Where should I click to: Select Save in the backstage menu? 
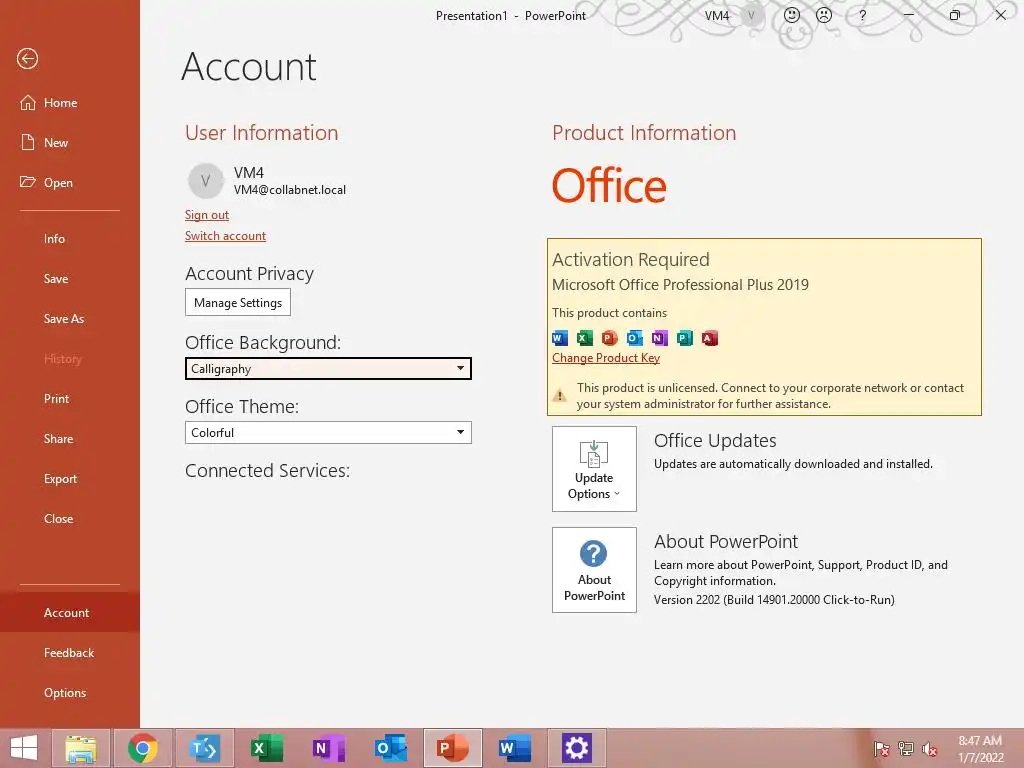pos(56,279)
